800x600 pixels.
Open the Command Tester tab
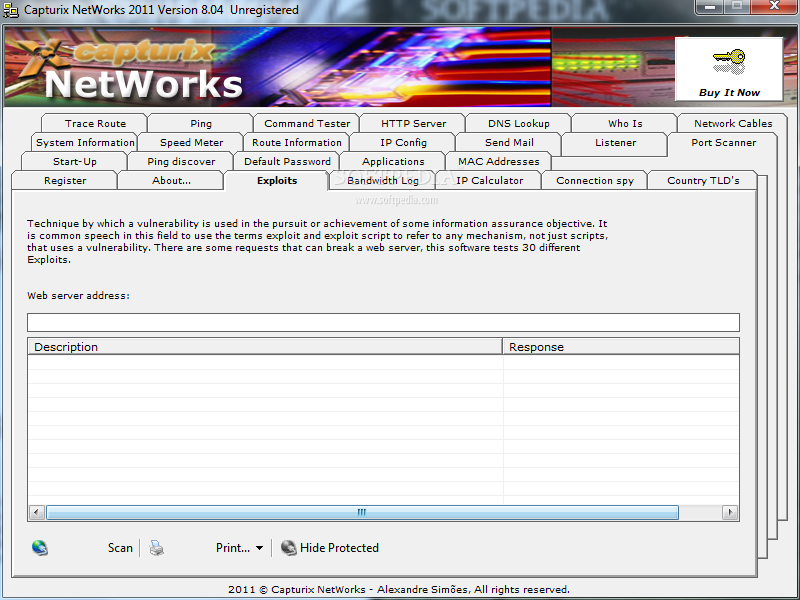tap(307, 123)
